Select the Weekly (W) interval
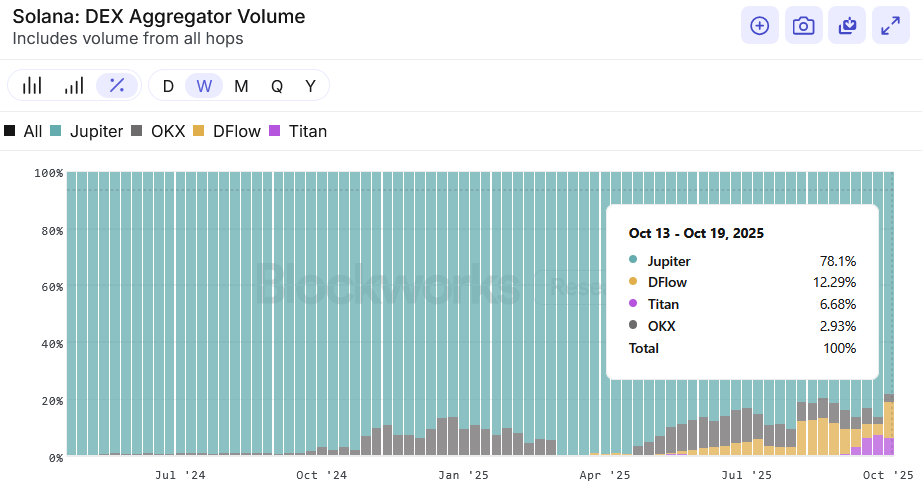This screenshot has width=922, height=503. 204,86
